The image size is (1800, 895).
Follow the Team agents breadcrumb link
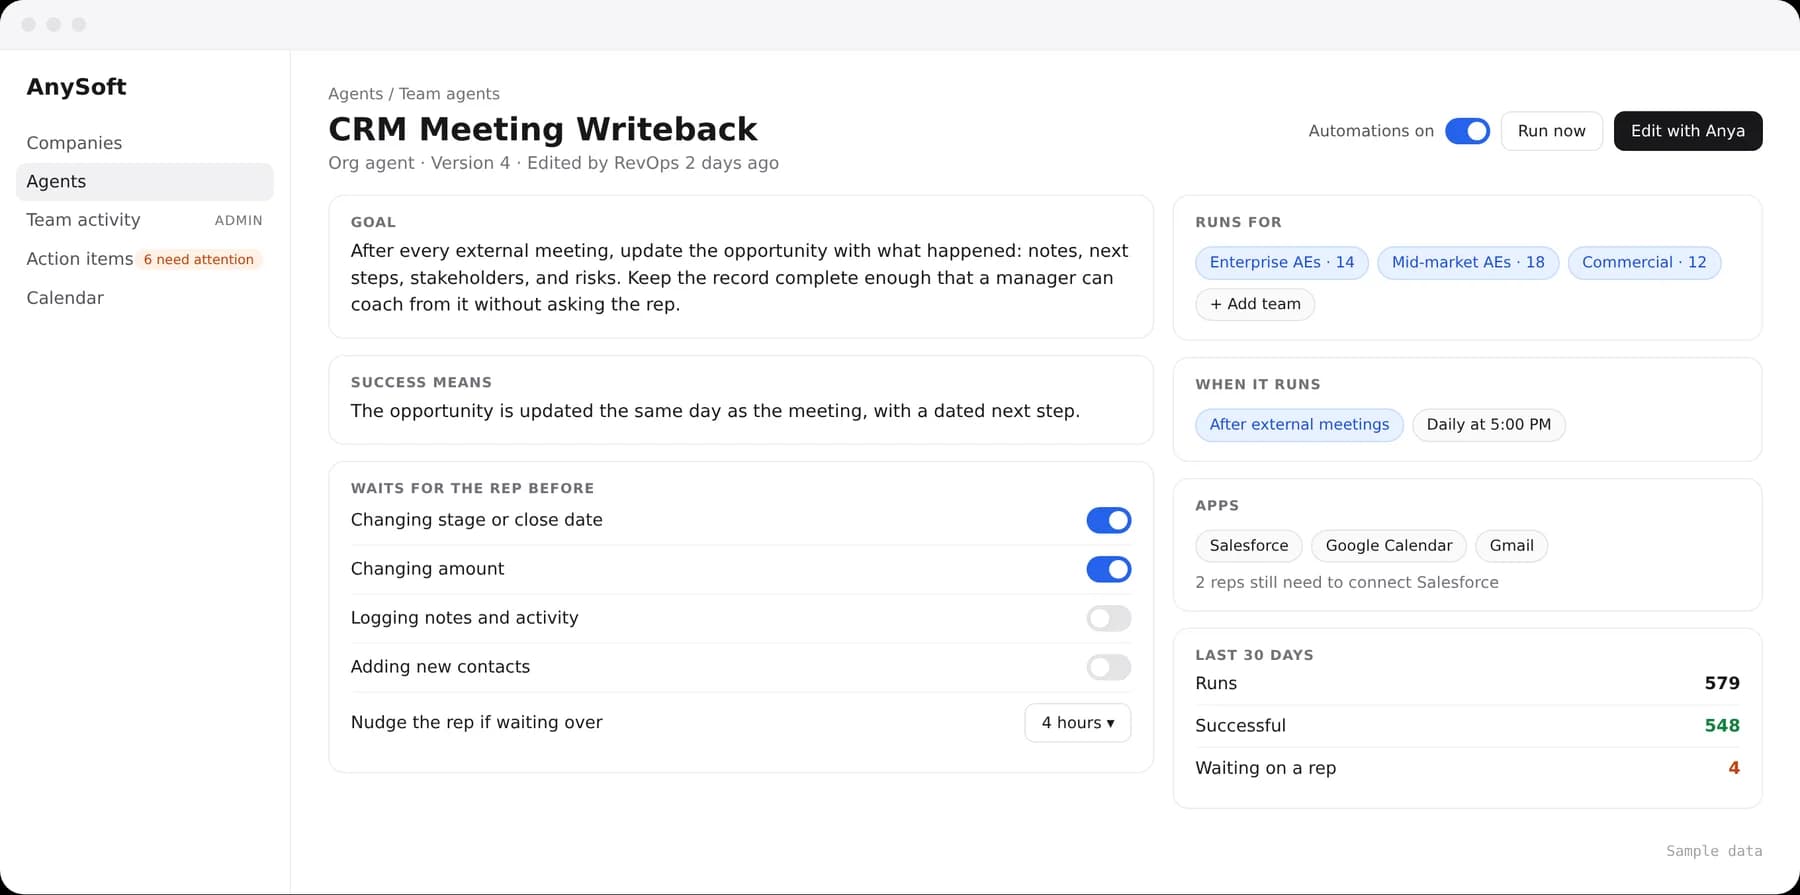[x=449, y=94]
